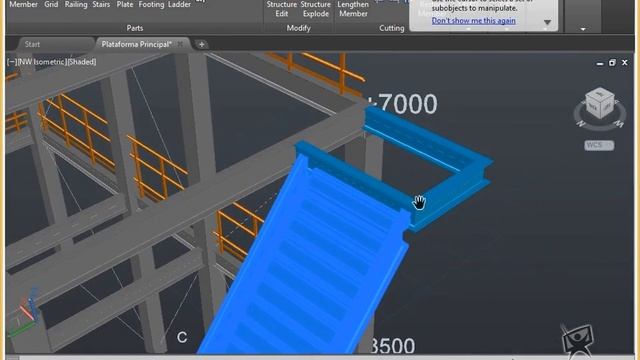Run the Structure Explode command
Image resolution: width=640 pixels, height=360 pixels.
(316, 9)
